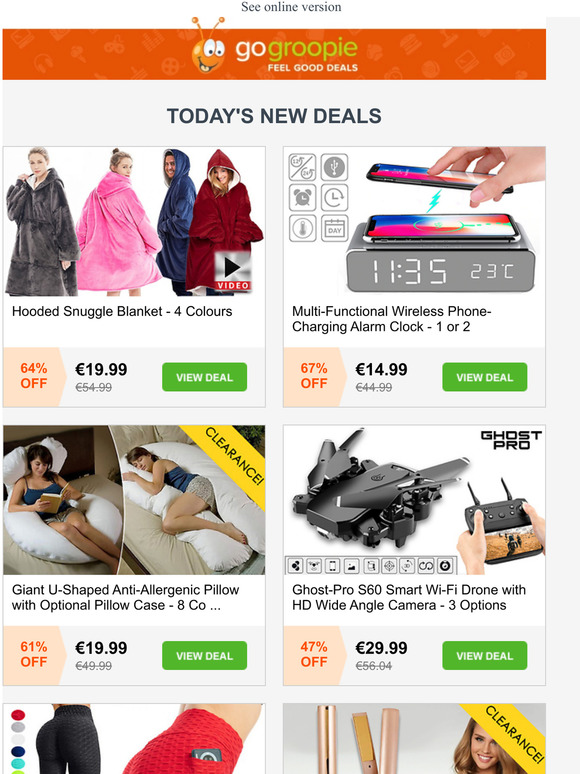Image resolution: width=580 pixels, height=774 pixels.
Task: View deal for Hooded Snuggle Blanket
Action: tap(204, 377)
